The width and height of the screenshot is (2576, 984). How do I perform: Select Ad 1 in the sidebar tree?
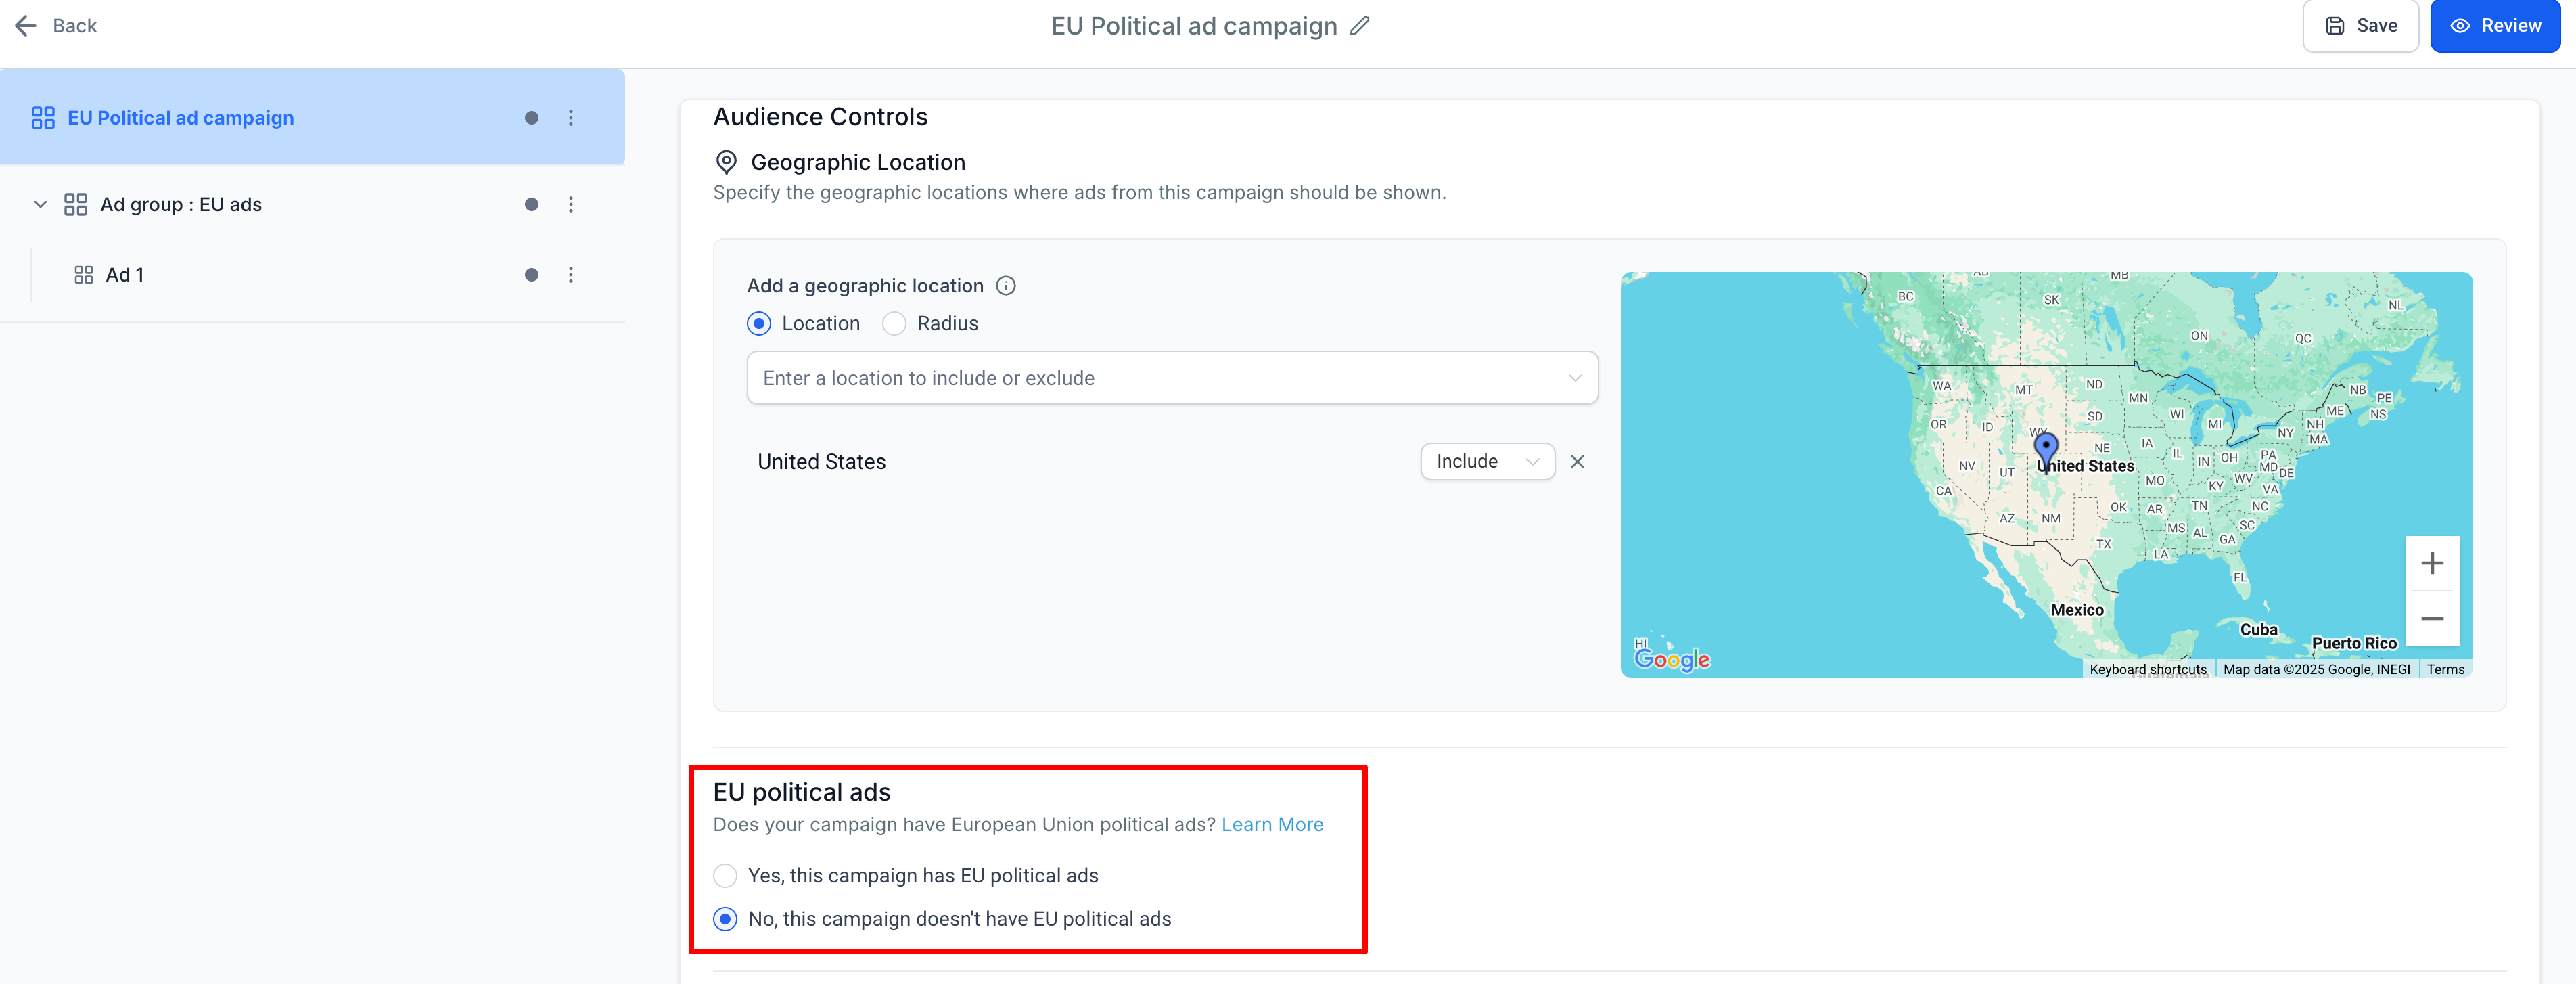[x=125, y=275]
